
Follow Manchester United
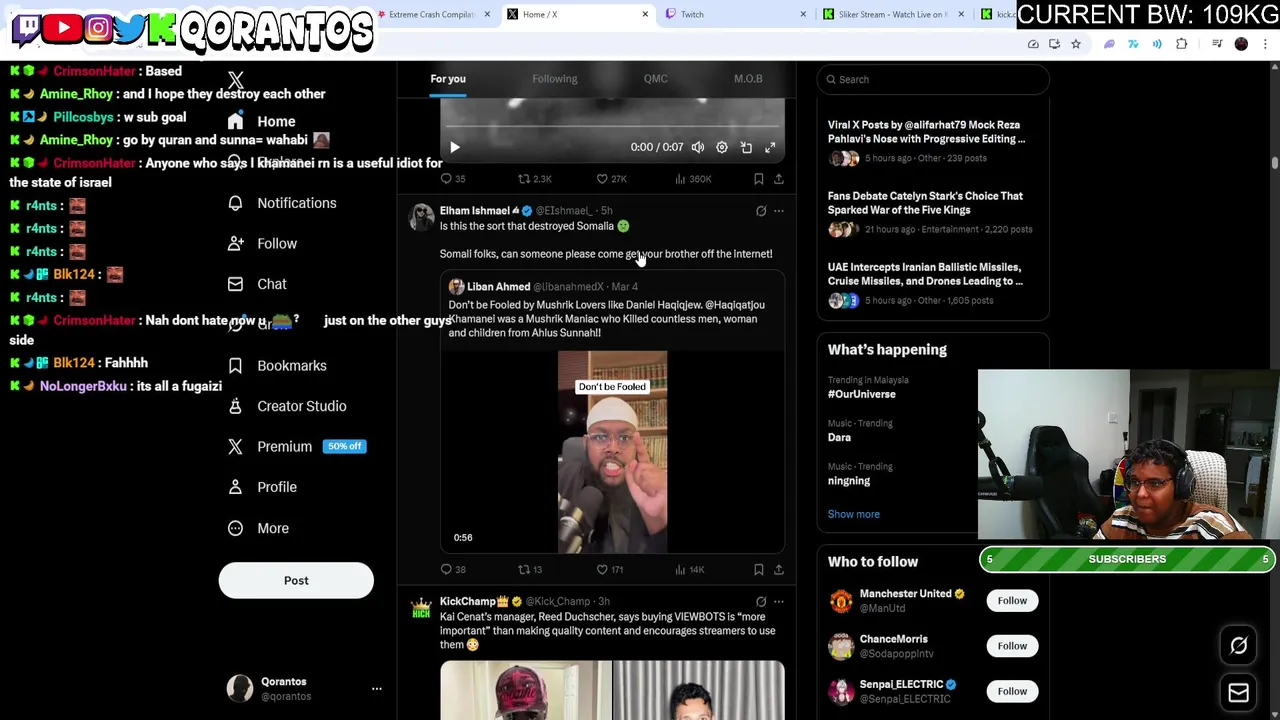pyautogui.click(x=1012, y=601)
